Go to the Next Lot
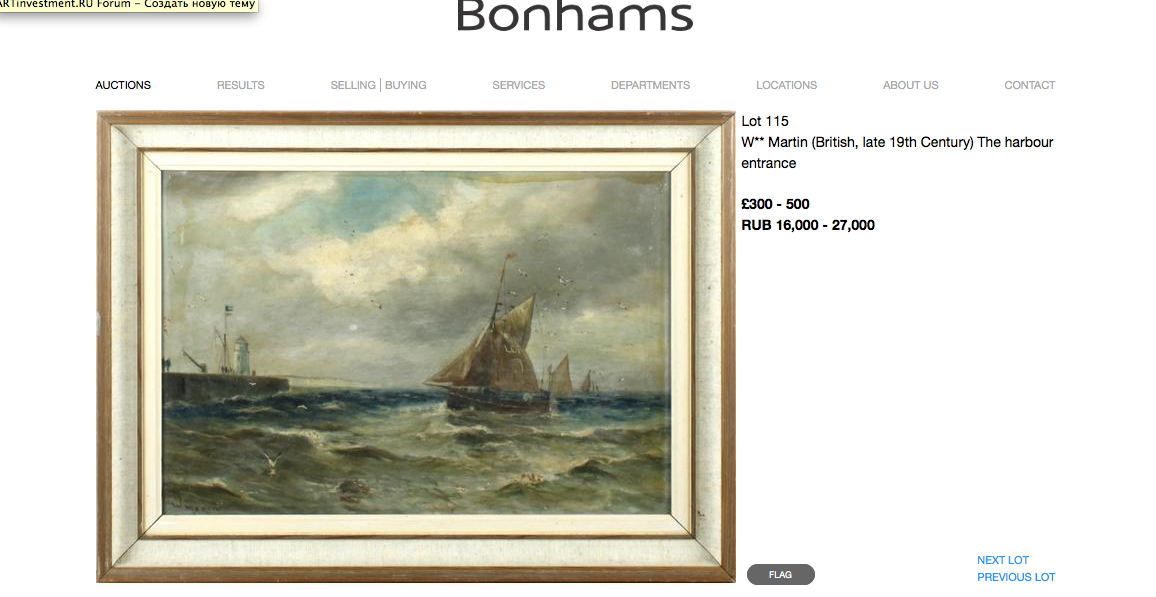This screenshot has height=597, width=1156. (x=1002, y=560)
